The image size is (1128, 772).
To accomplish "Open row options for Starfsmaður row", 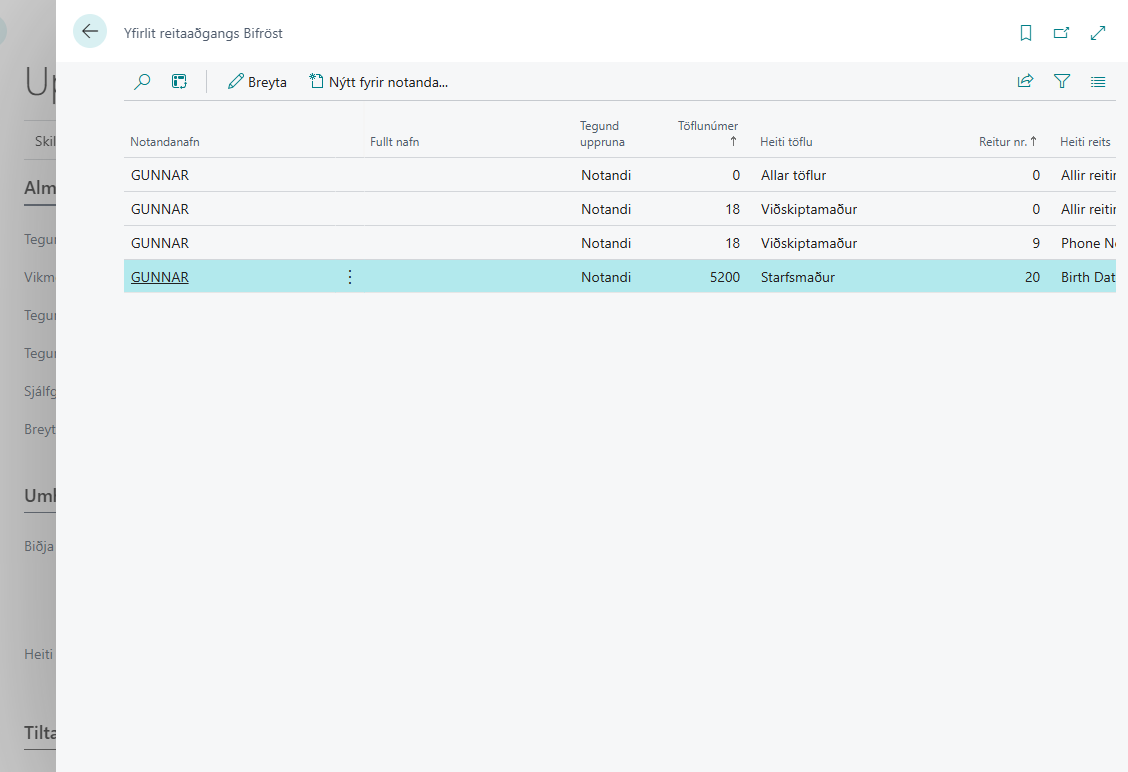I will pos(350,277).
